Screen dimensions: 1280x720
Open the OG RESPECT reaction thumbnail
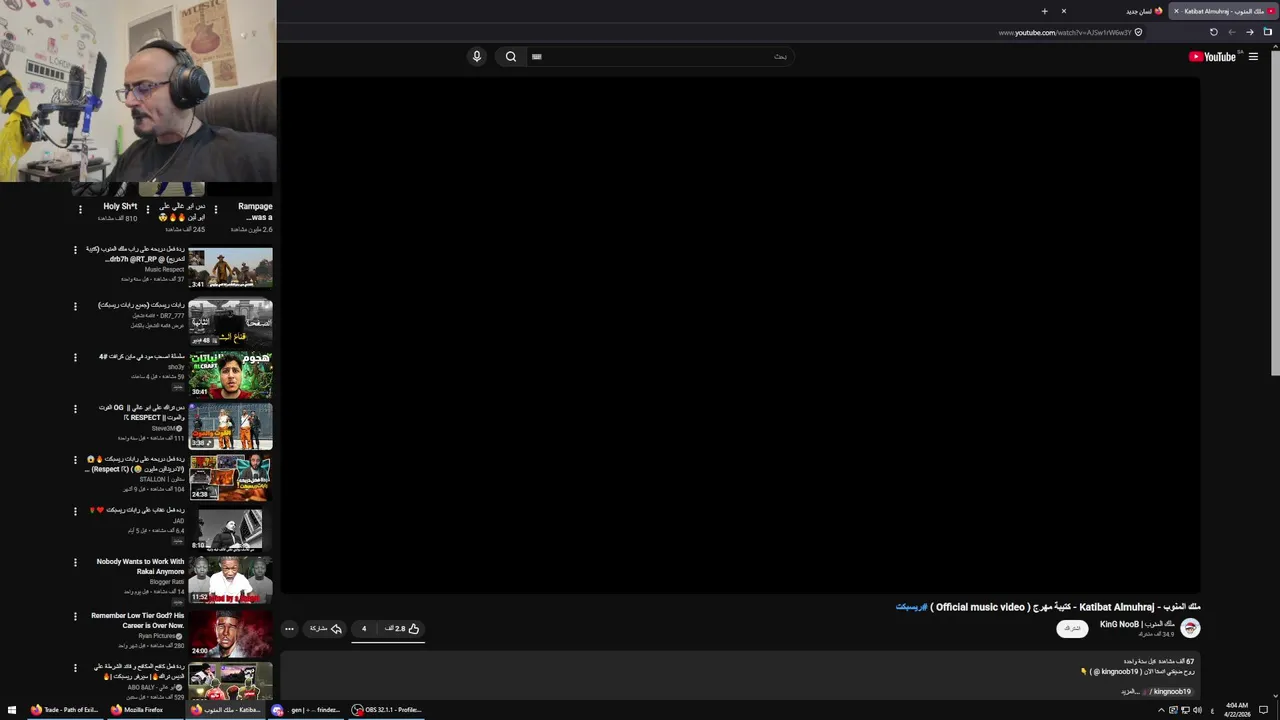point(230,427)
